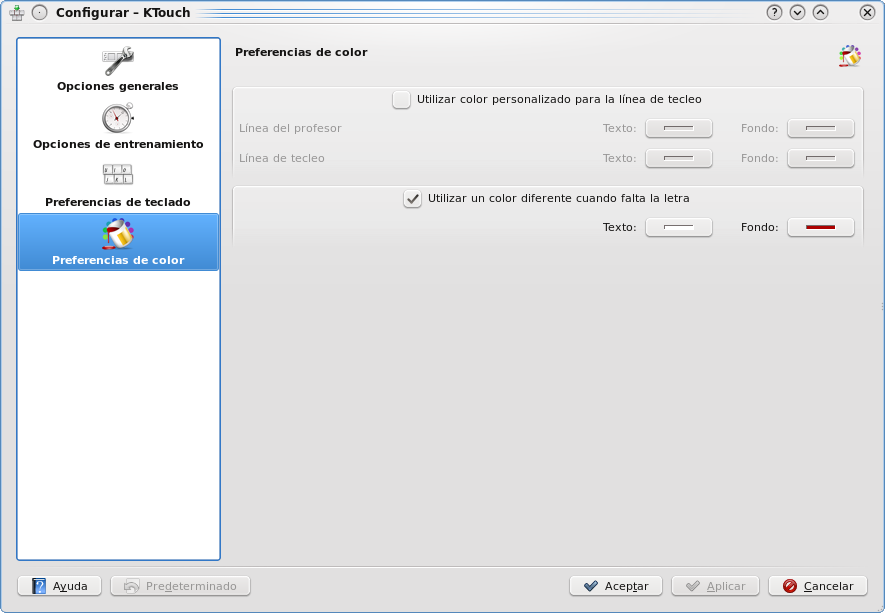
Task: Choose the red Fondo color swatch
Action: point(821,227)
